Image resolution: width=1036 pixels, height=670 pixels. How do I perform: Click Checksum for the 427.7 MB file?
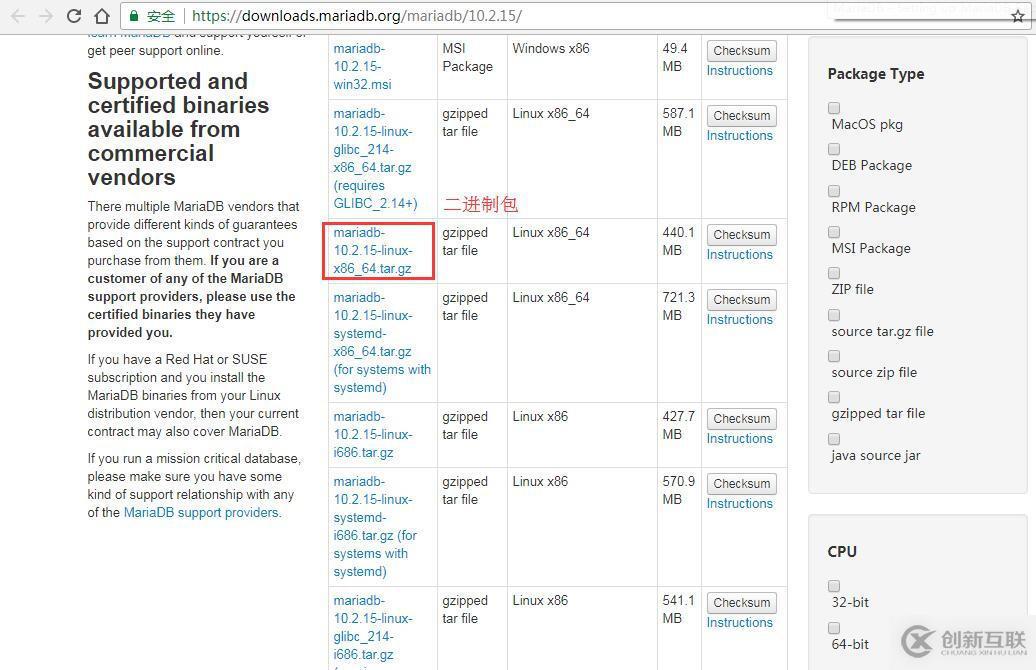click(x=741, y=419)
